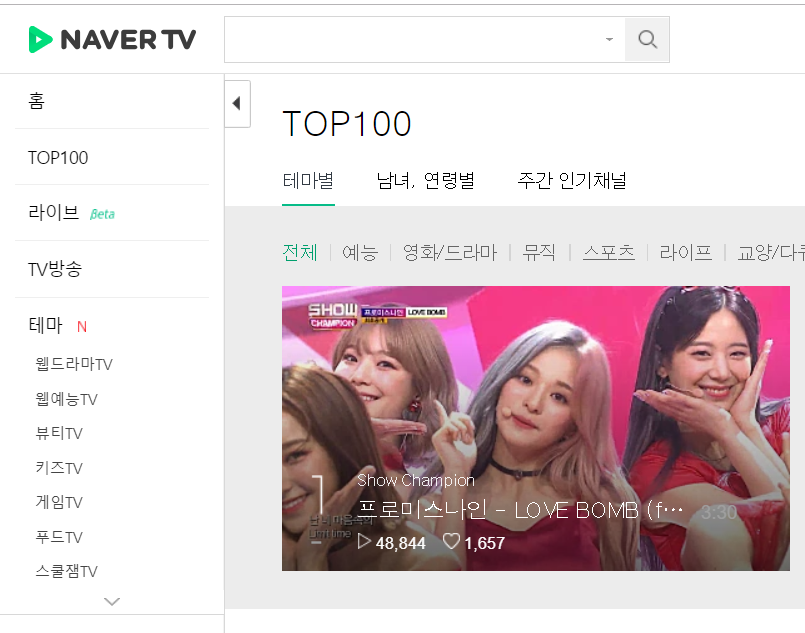Click the NAVER TV logo

tap(112, 40)
